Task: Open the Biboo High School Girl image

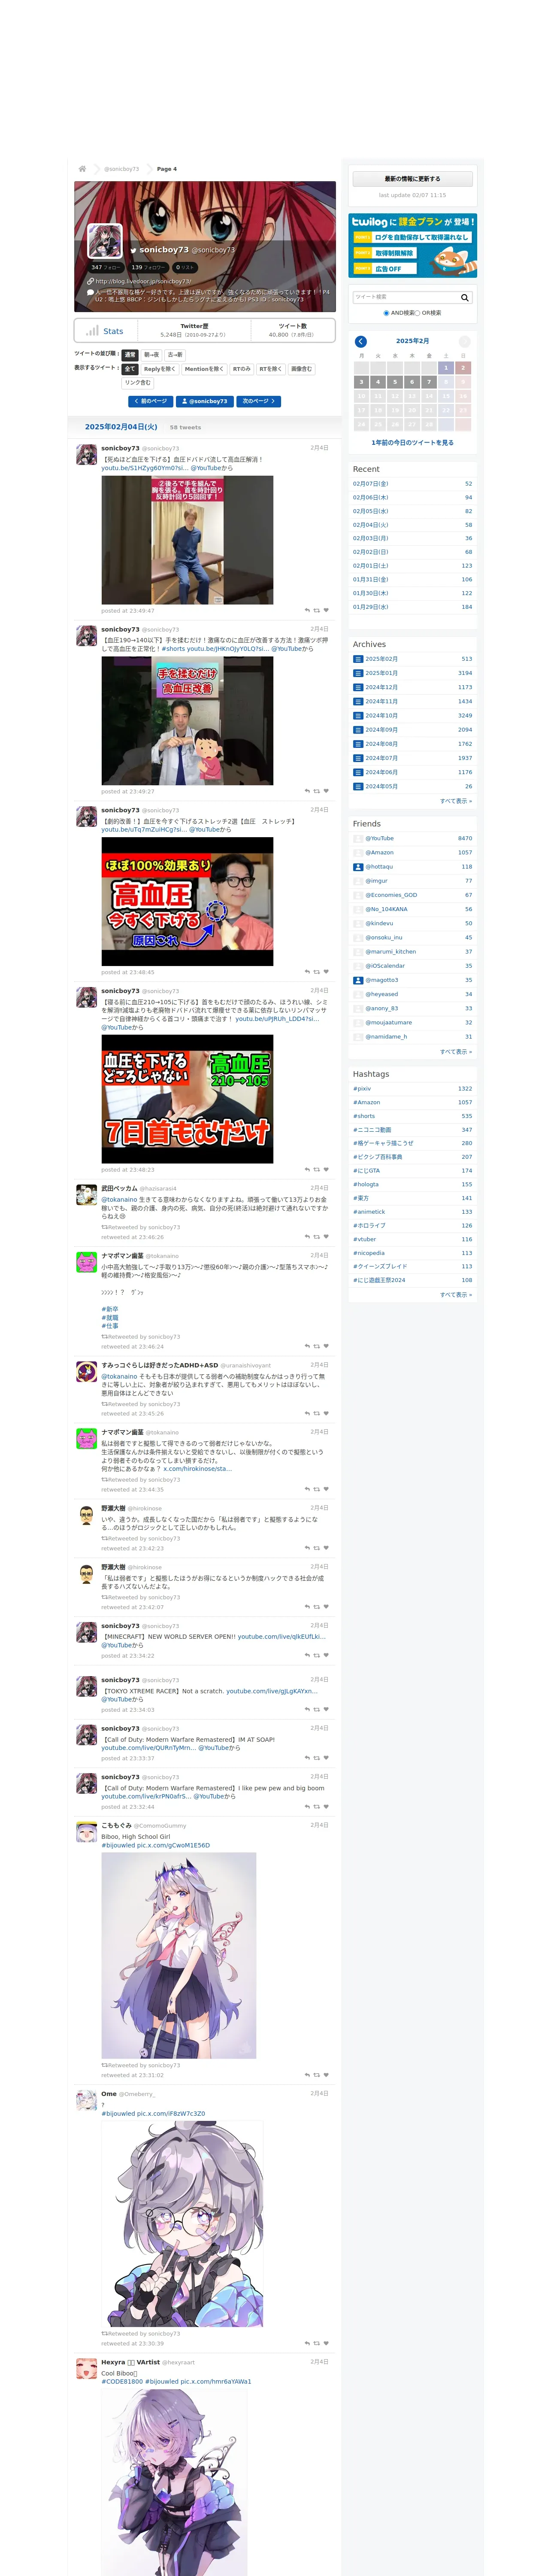Action: [179, 1955]
